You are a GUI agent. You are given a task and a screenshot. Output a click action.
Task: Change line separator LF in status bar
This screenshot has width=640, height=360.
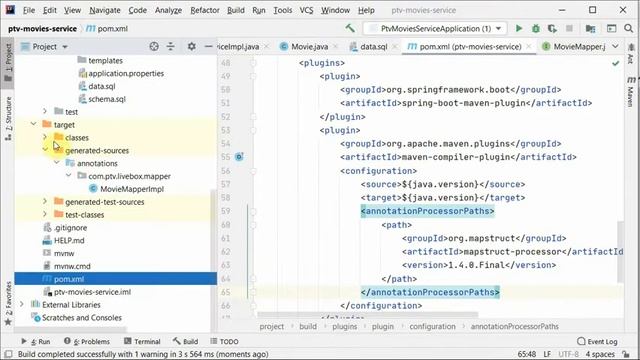pos(547,354)
